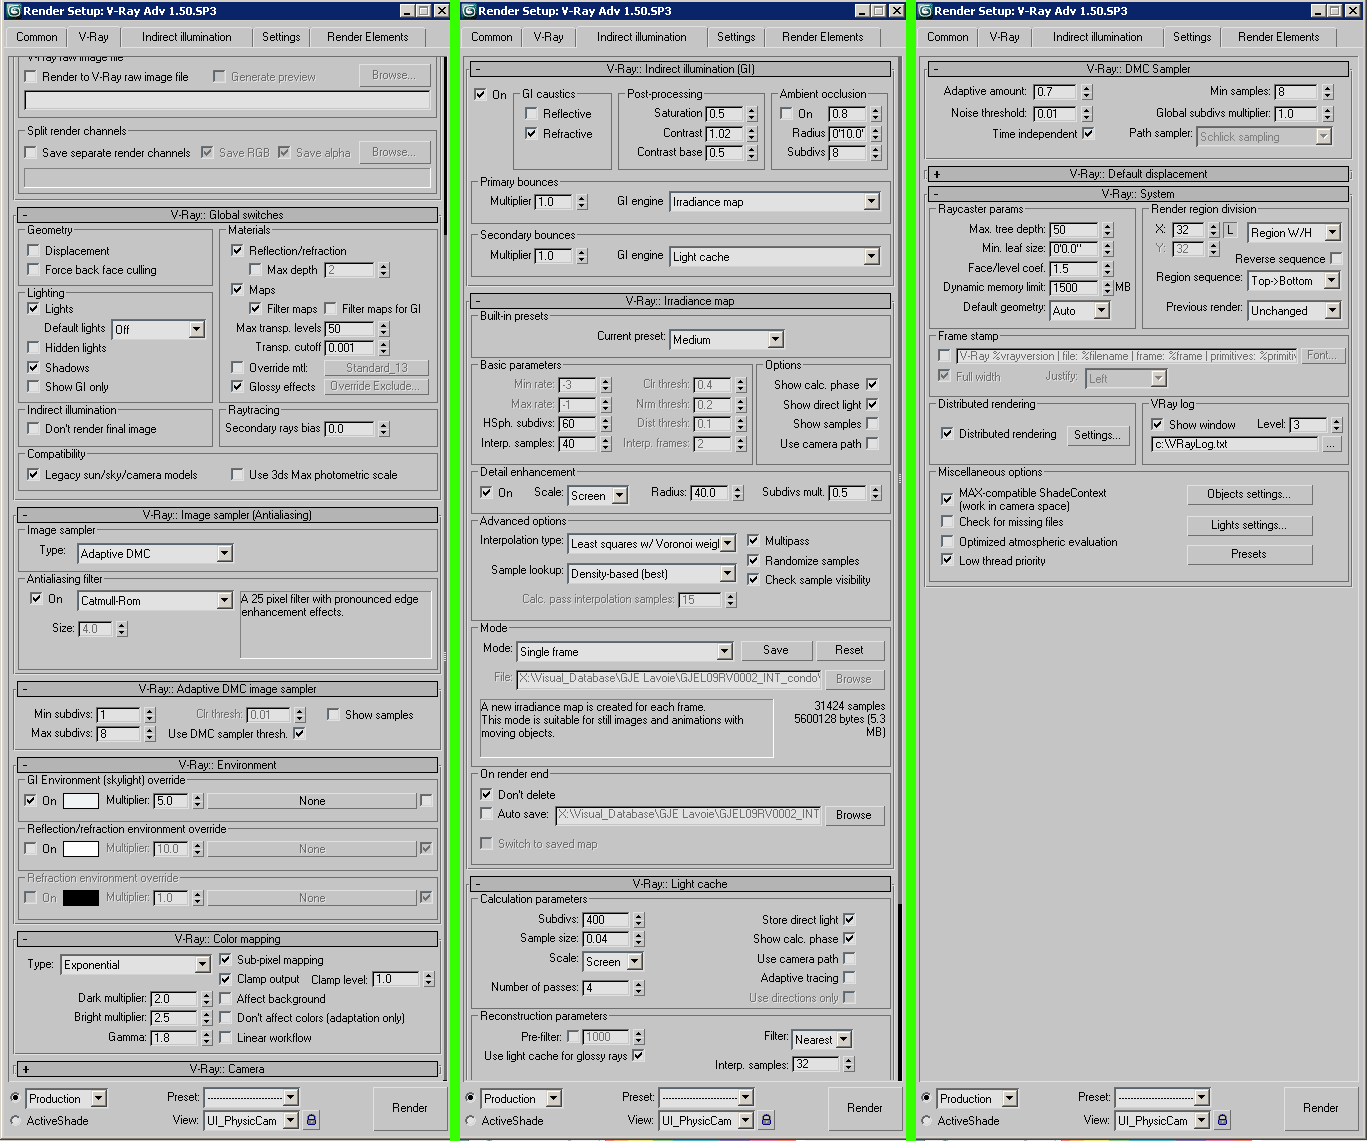Click spinner arrows for Light cache Subdivs
Screen dimensions: 1367x1141
coord(639,920)
